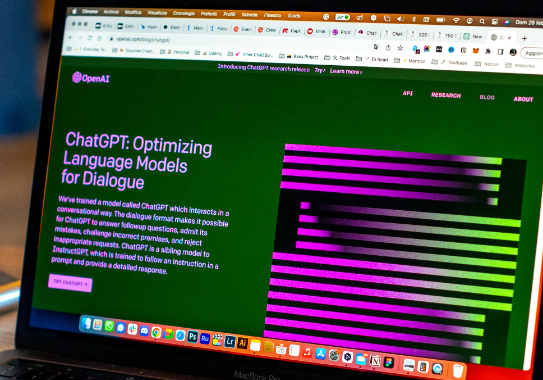Image resolution: width=543 pixels, height=380 pixels.
Task: Open Lightroom in the dock
Action: pyautogui.click(x=230, y=342)
